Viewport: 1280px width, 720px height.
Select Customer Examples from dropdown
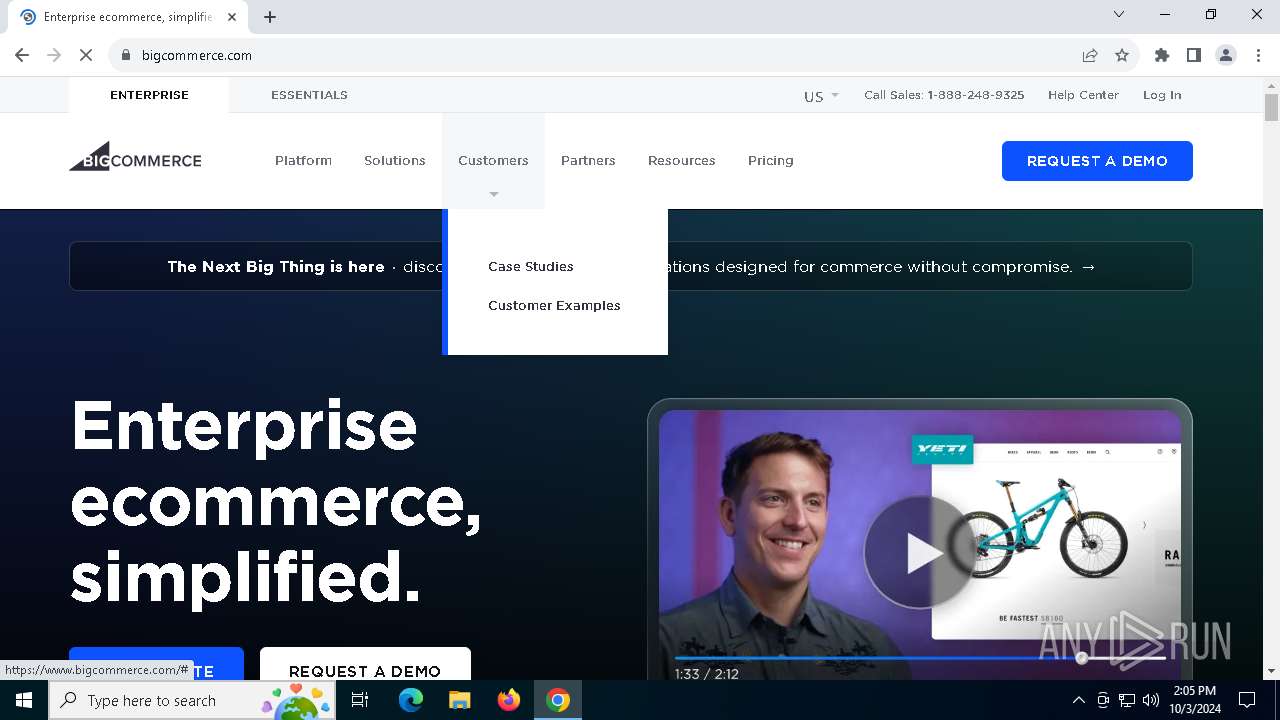pyautogui.click(x=554, y=305)
